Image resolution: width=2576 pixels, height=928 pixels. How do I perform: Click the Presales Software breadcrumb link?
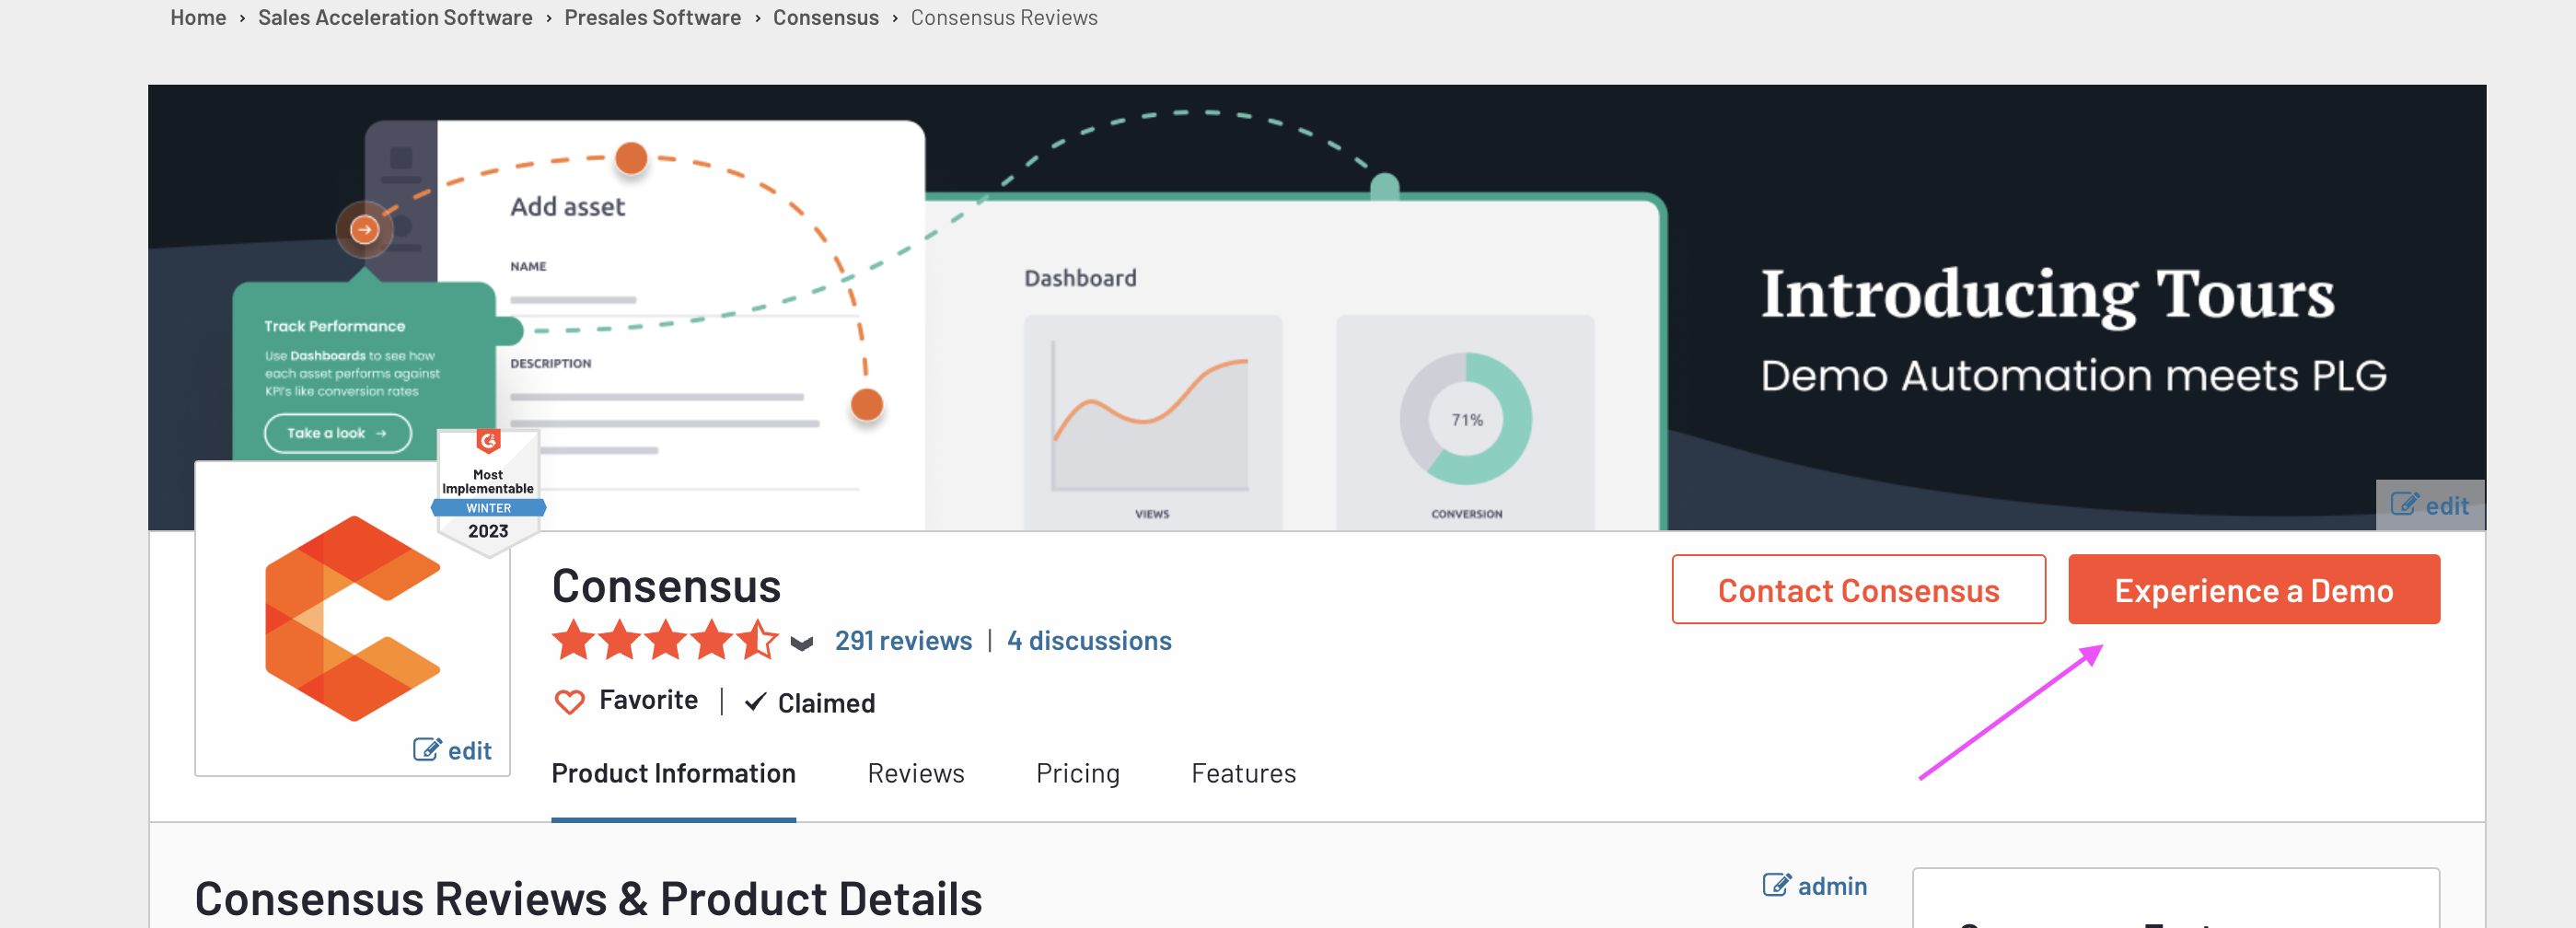[x=652, y=17]
